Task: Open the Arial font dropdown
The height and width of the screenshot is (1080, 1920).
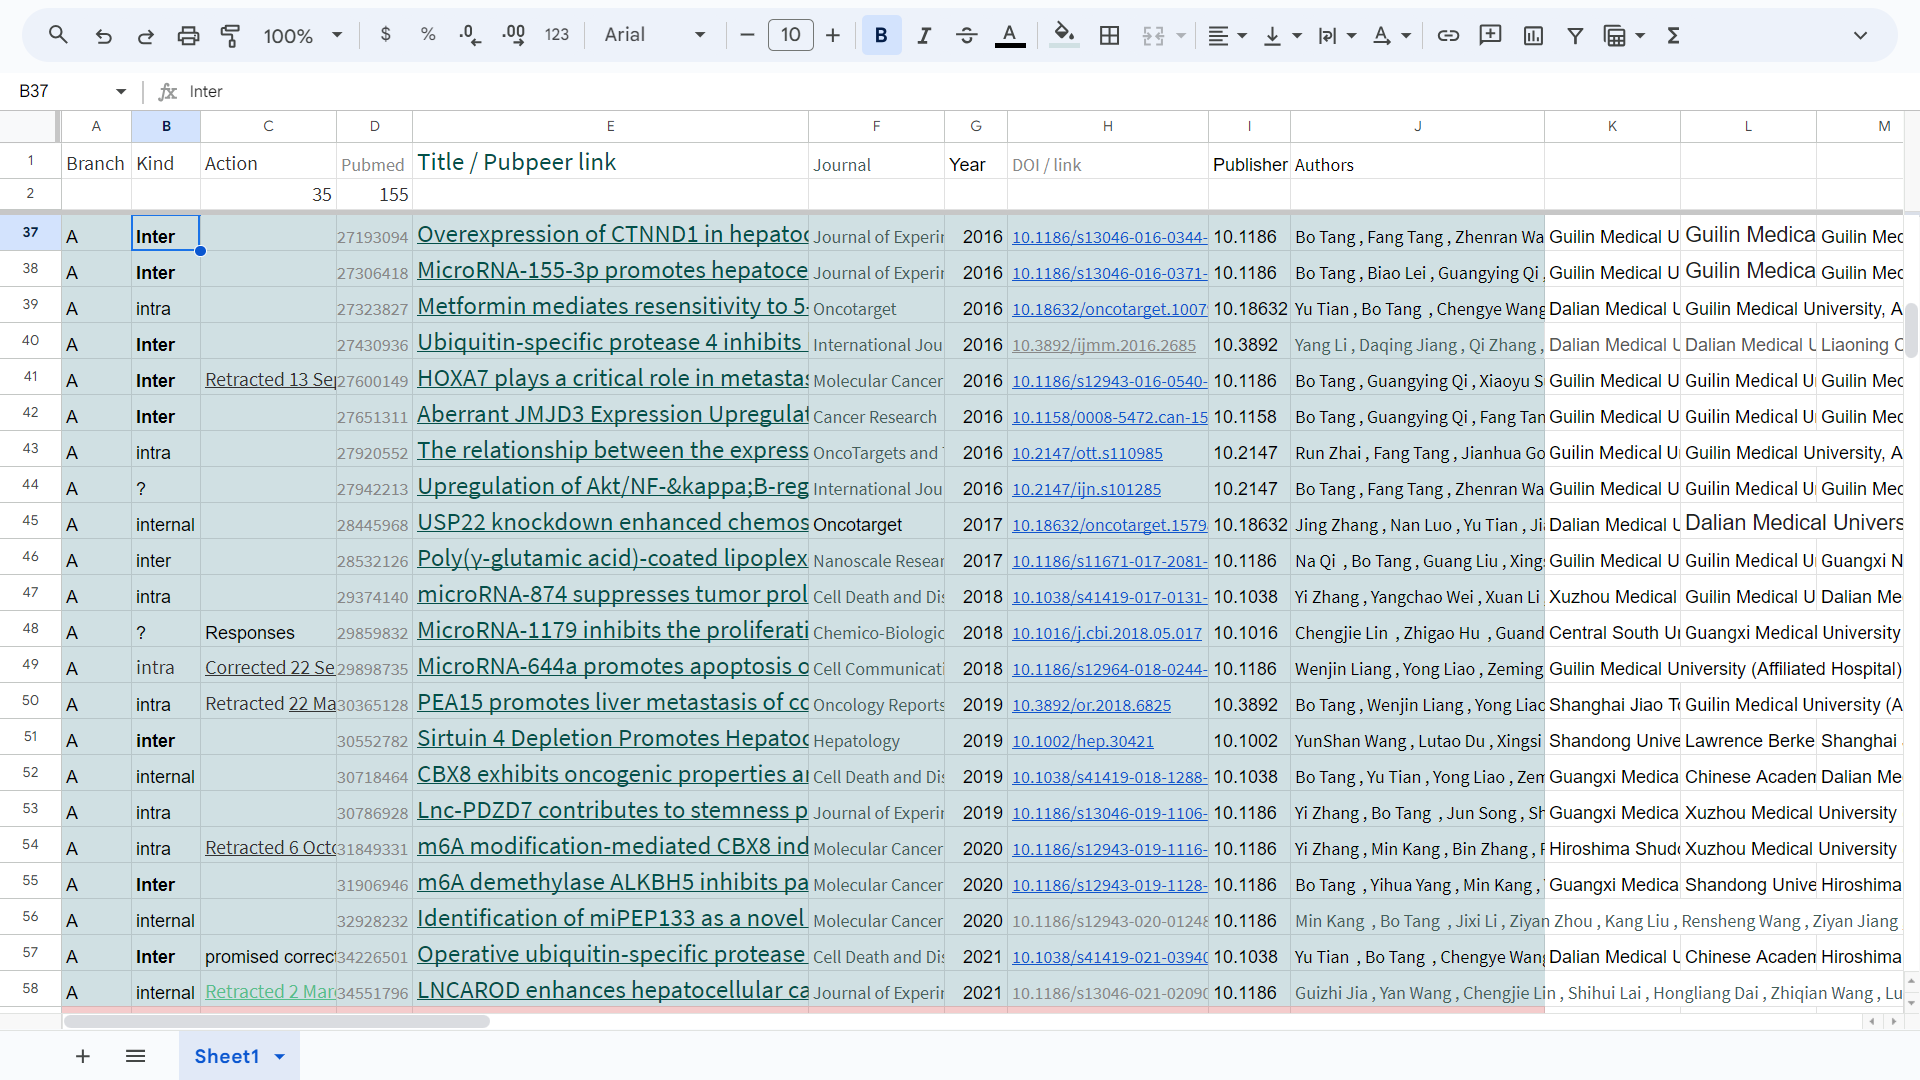Action: (655, 36)
